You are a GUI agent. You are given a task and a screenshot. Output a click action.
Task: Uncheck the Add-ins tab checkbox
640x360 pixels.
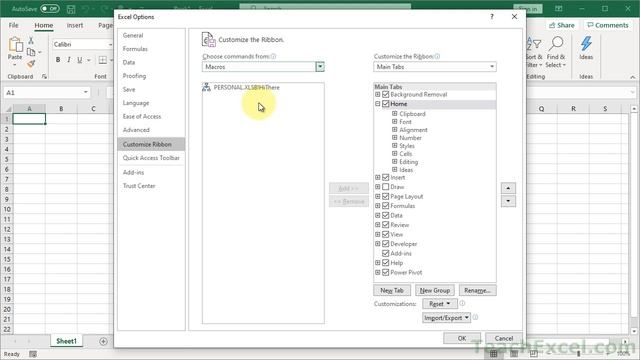386,253
